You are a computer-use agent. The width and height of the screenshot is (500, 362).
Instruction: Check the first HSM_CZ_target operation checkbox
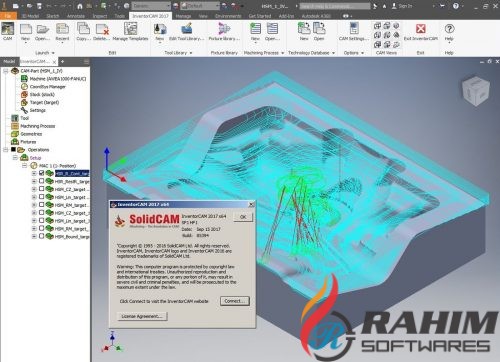(x=42, y=189)
